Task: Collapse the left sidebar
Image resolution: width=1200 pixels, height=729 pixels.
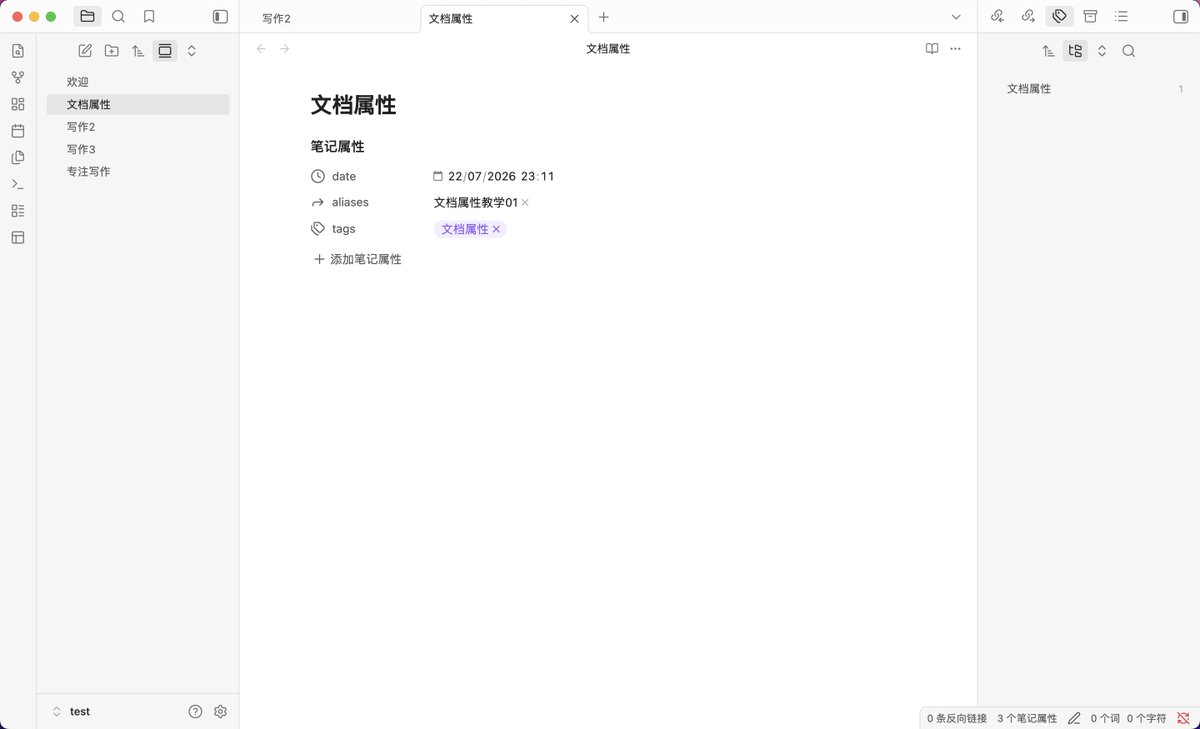Action: coord(220,17)
